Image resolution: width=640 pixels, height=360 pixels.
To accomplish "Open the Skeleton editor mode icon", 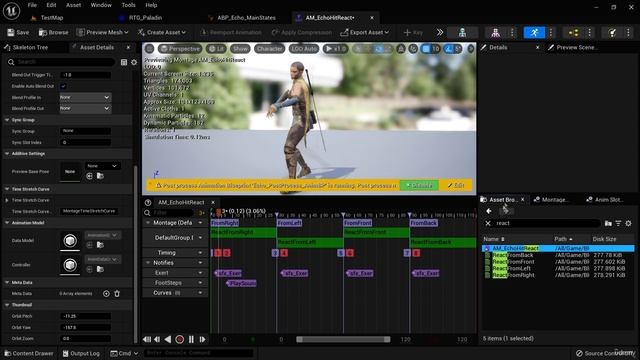I will click(462, 33).
